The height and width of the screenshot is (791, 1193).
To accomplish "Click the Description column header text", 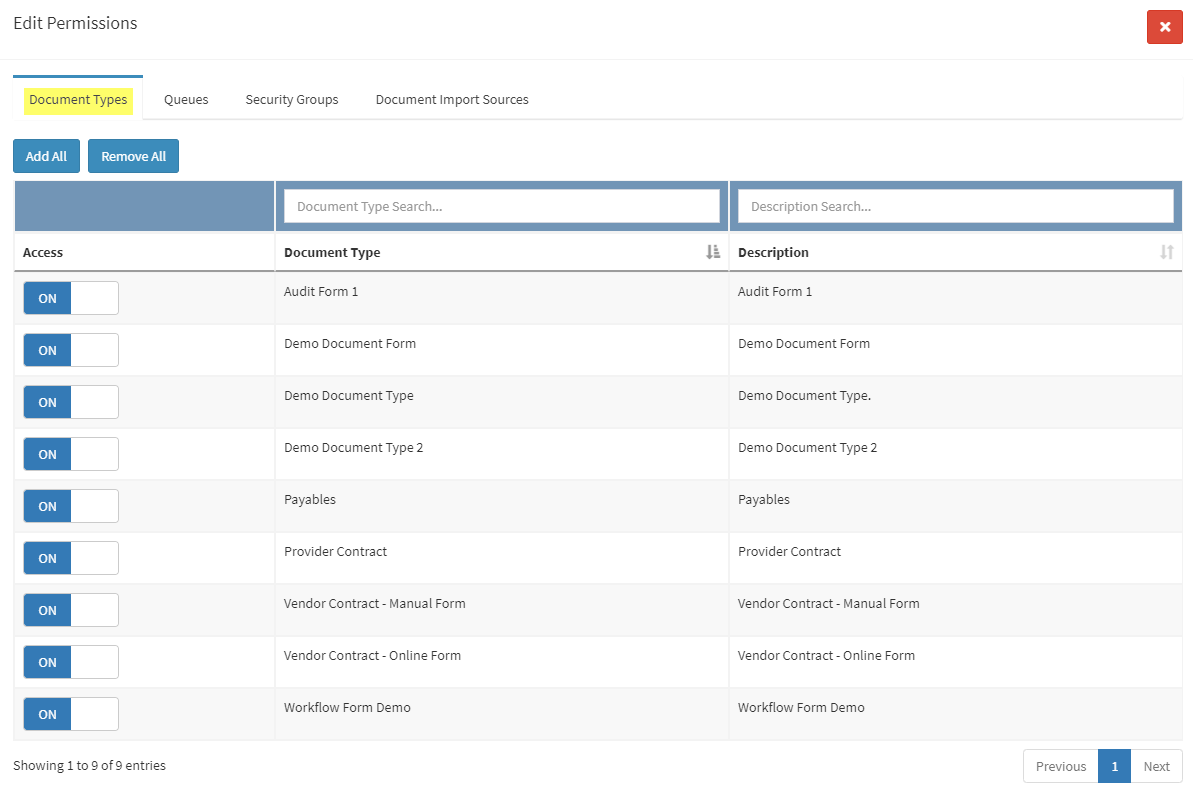I will [x=773, y=253].
